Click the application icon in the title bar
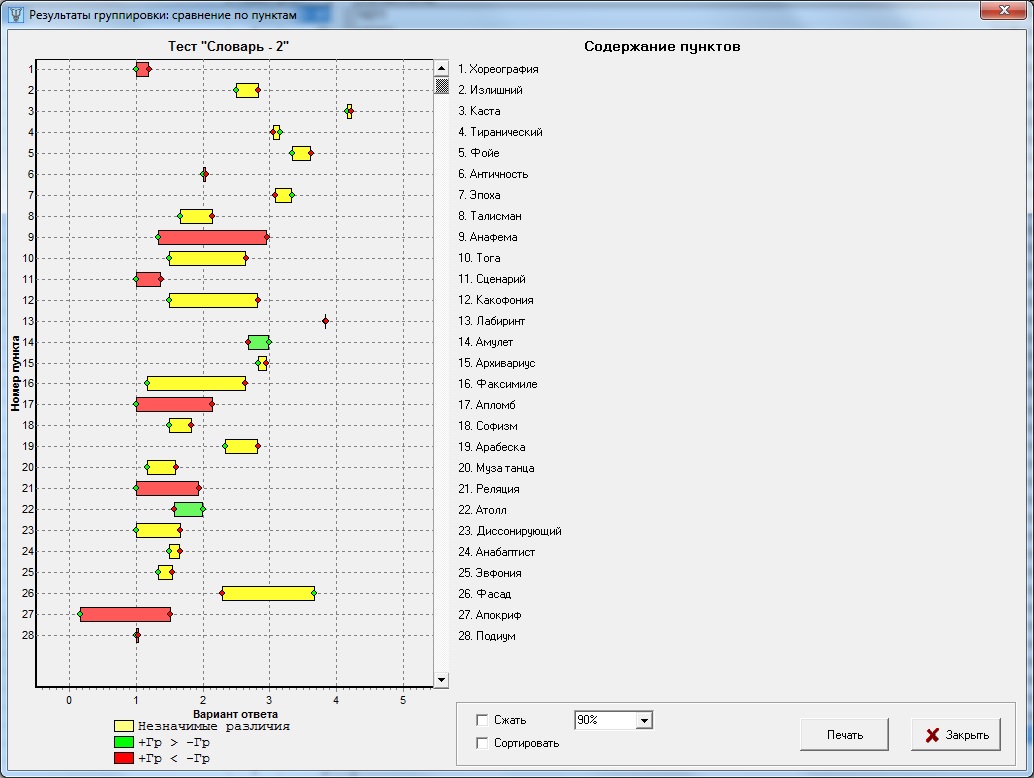 click(x=15, y=15)
